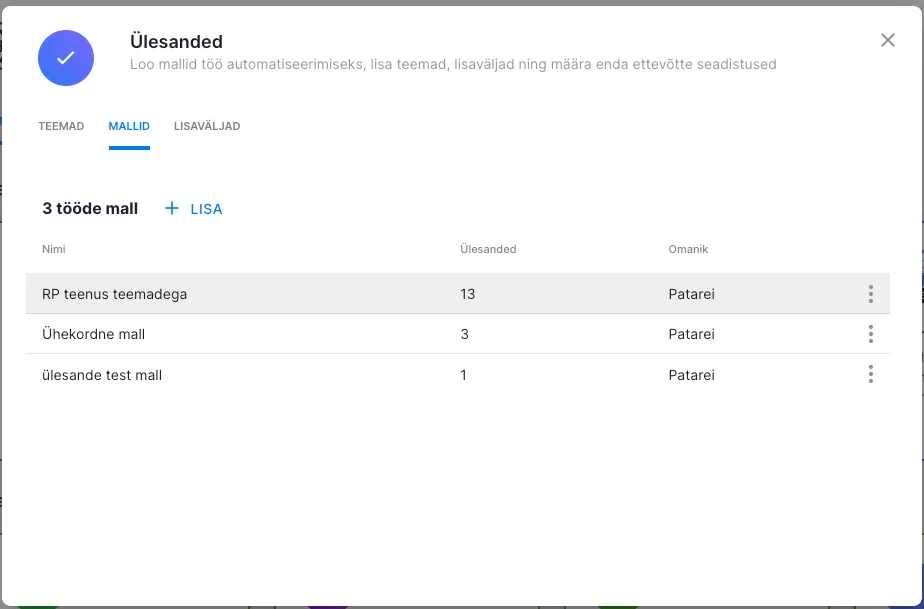924x609 pixels.
Task: Select the Ühekordne mall template
Action: (x=94, y=334)
